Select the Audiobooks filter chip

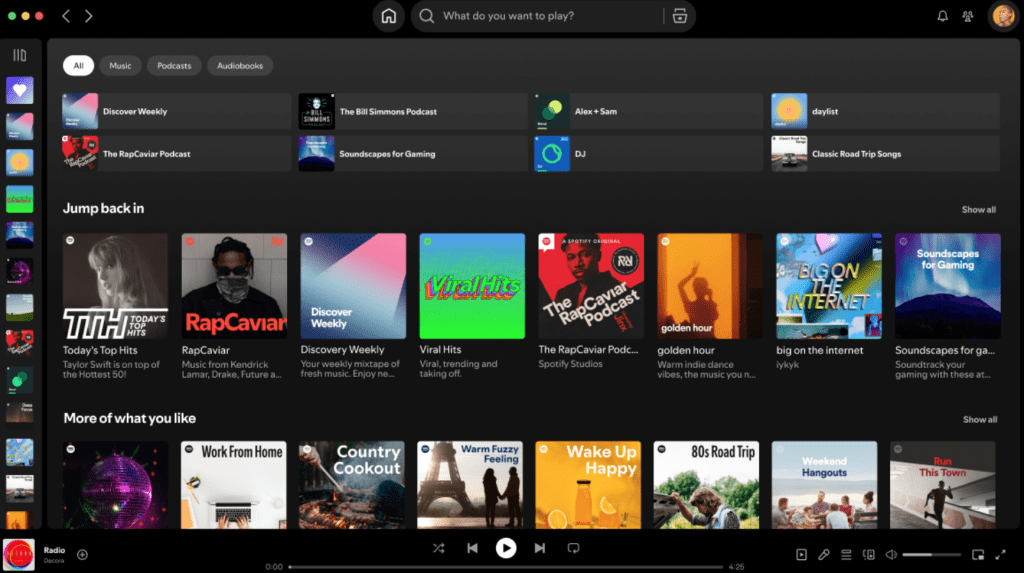click(240, 65)
